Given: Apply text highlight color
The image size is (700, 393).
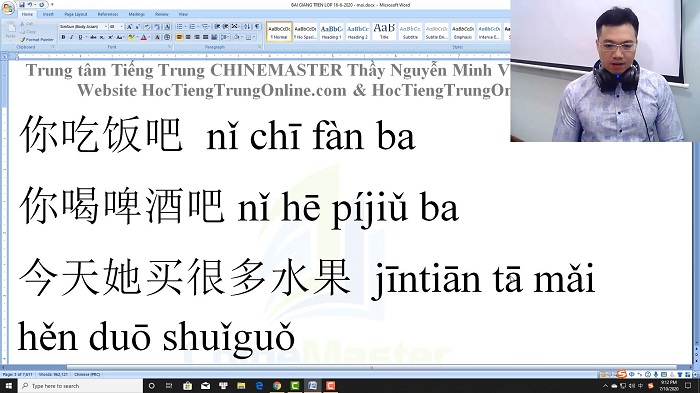Looking at the screenshot, I should click(131, 37).
